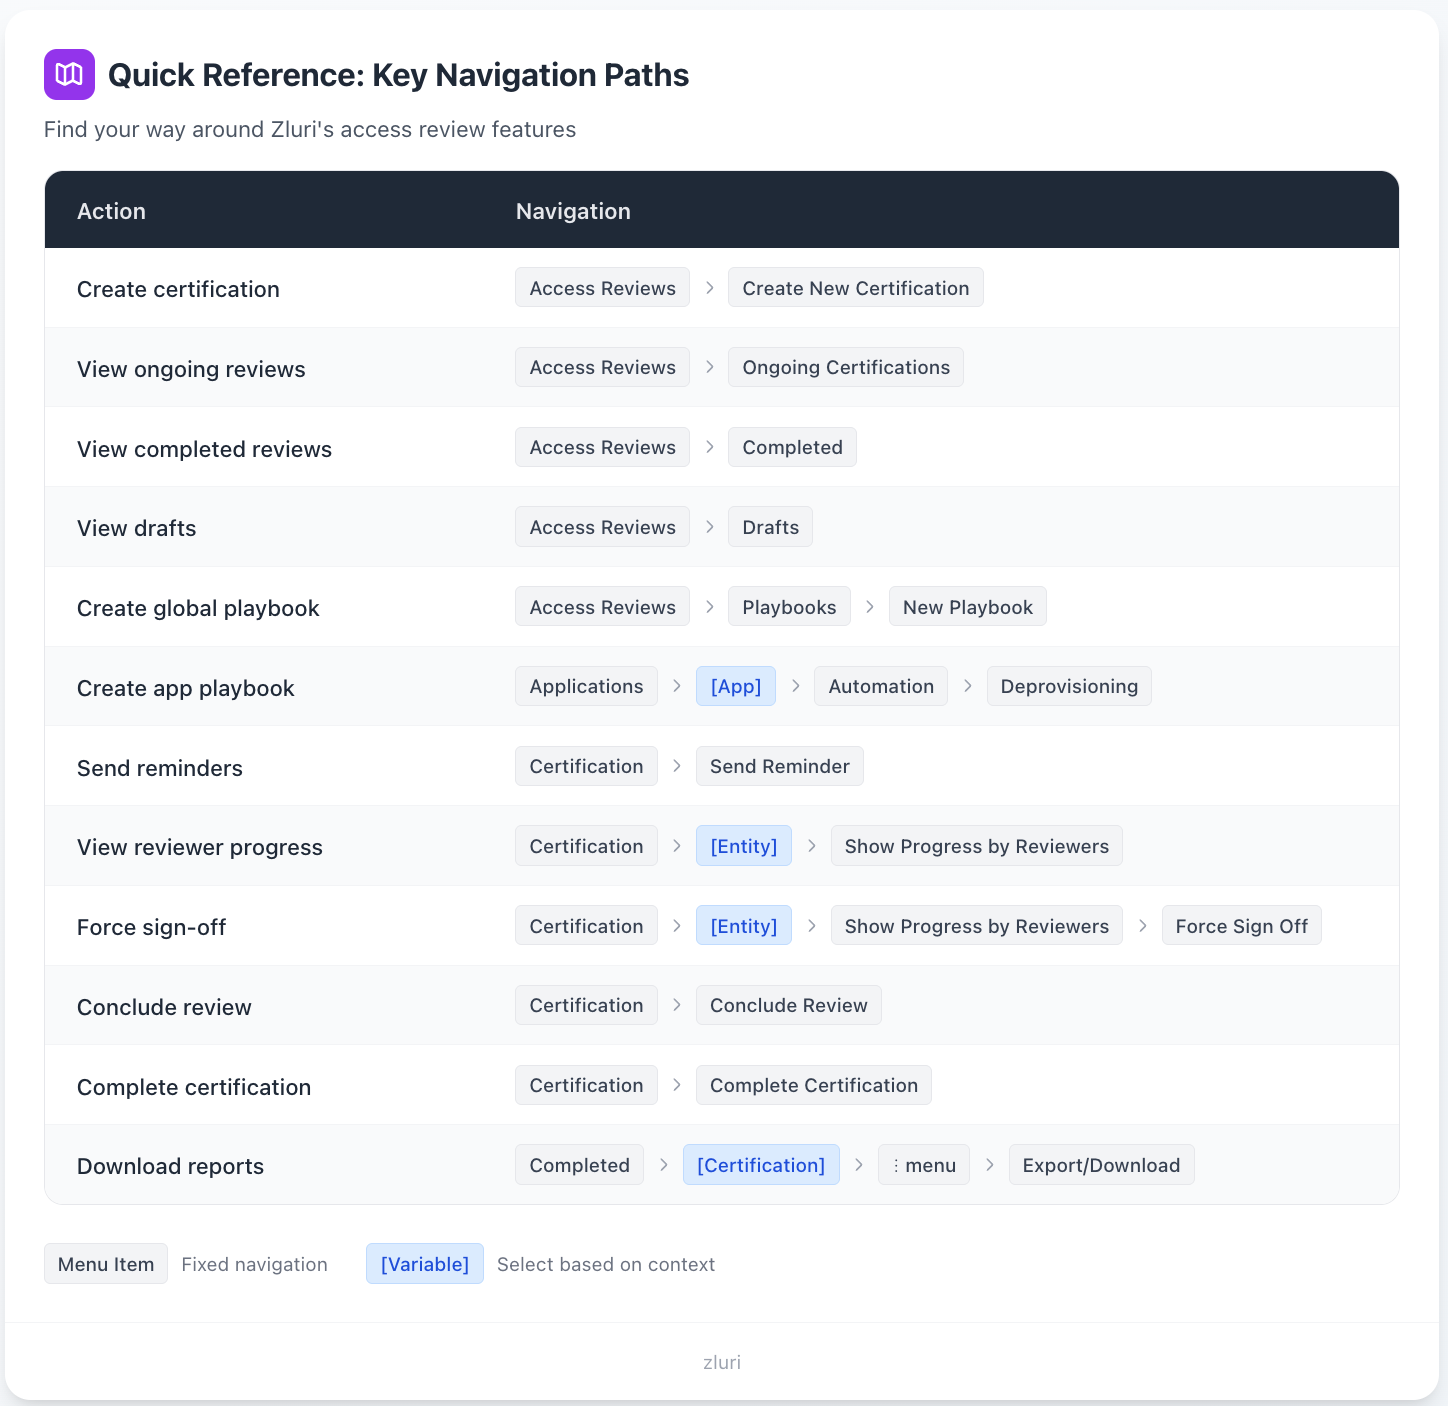The height and width of the screenshot is (1406, 1448).
Task: Click the Menu Item legend chip
Action: tap(106, 1264)
